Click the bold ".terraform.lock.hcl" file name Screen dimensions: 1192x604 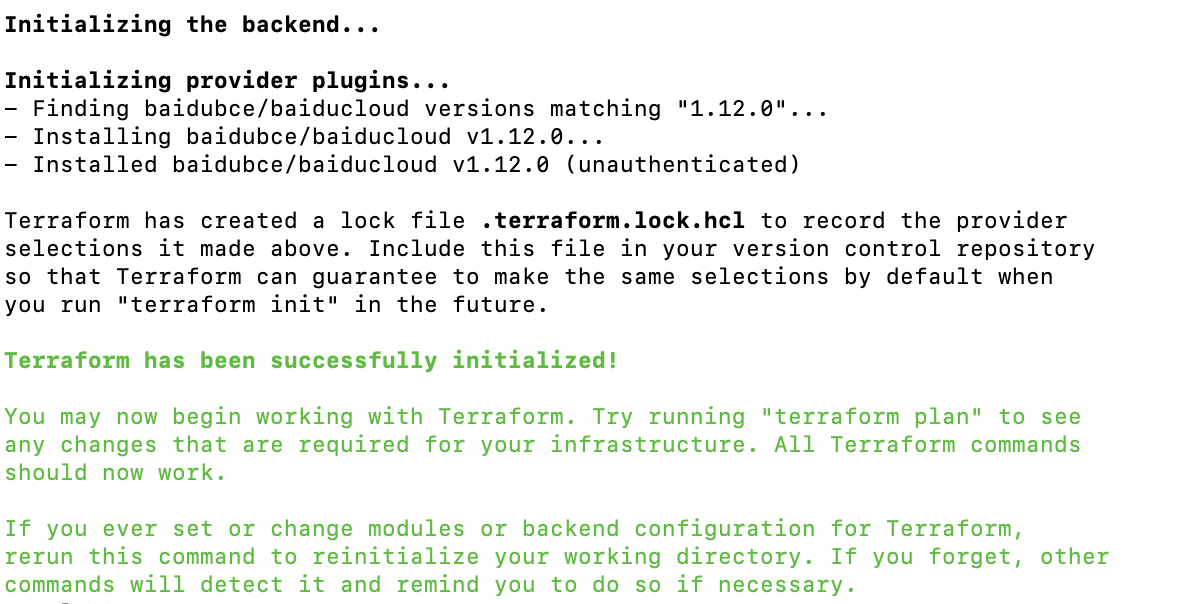613,221
